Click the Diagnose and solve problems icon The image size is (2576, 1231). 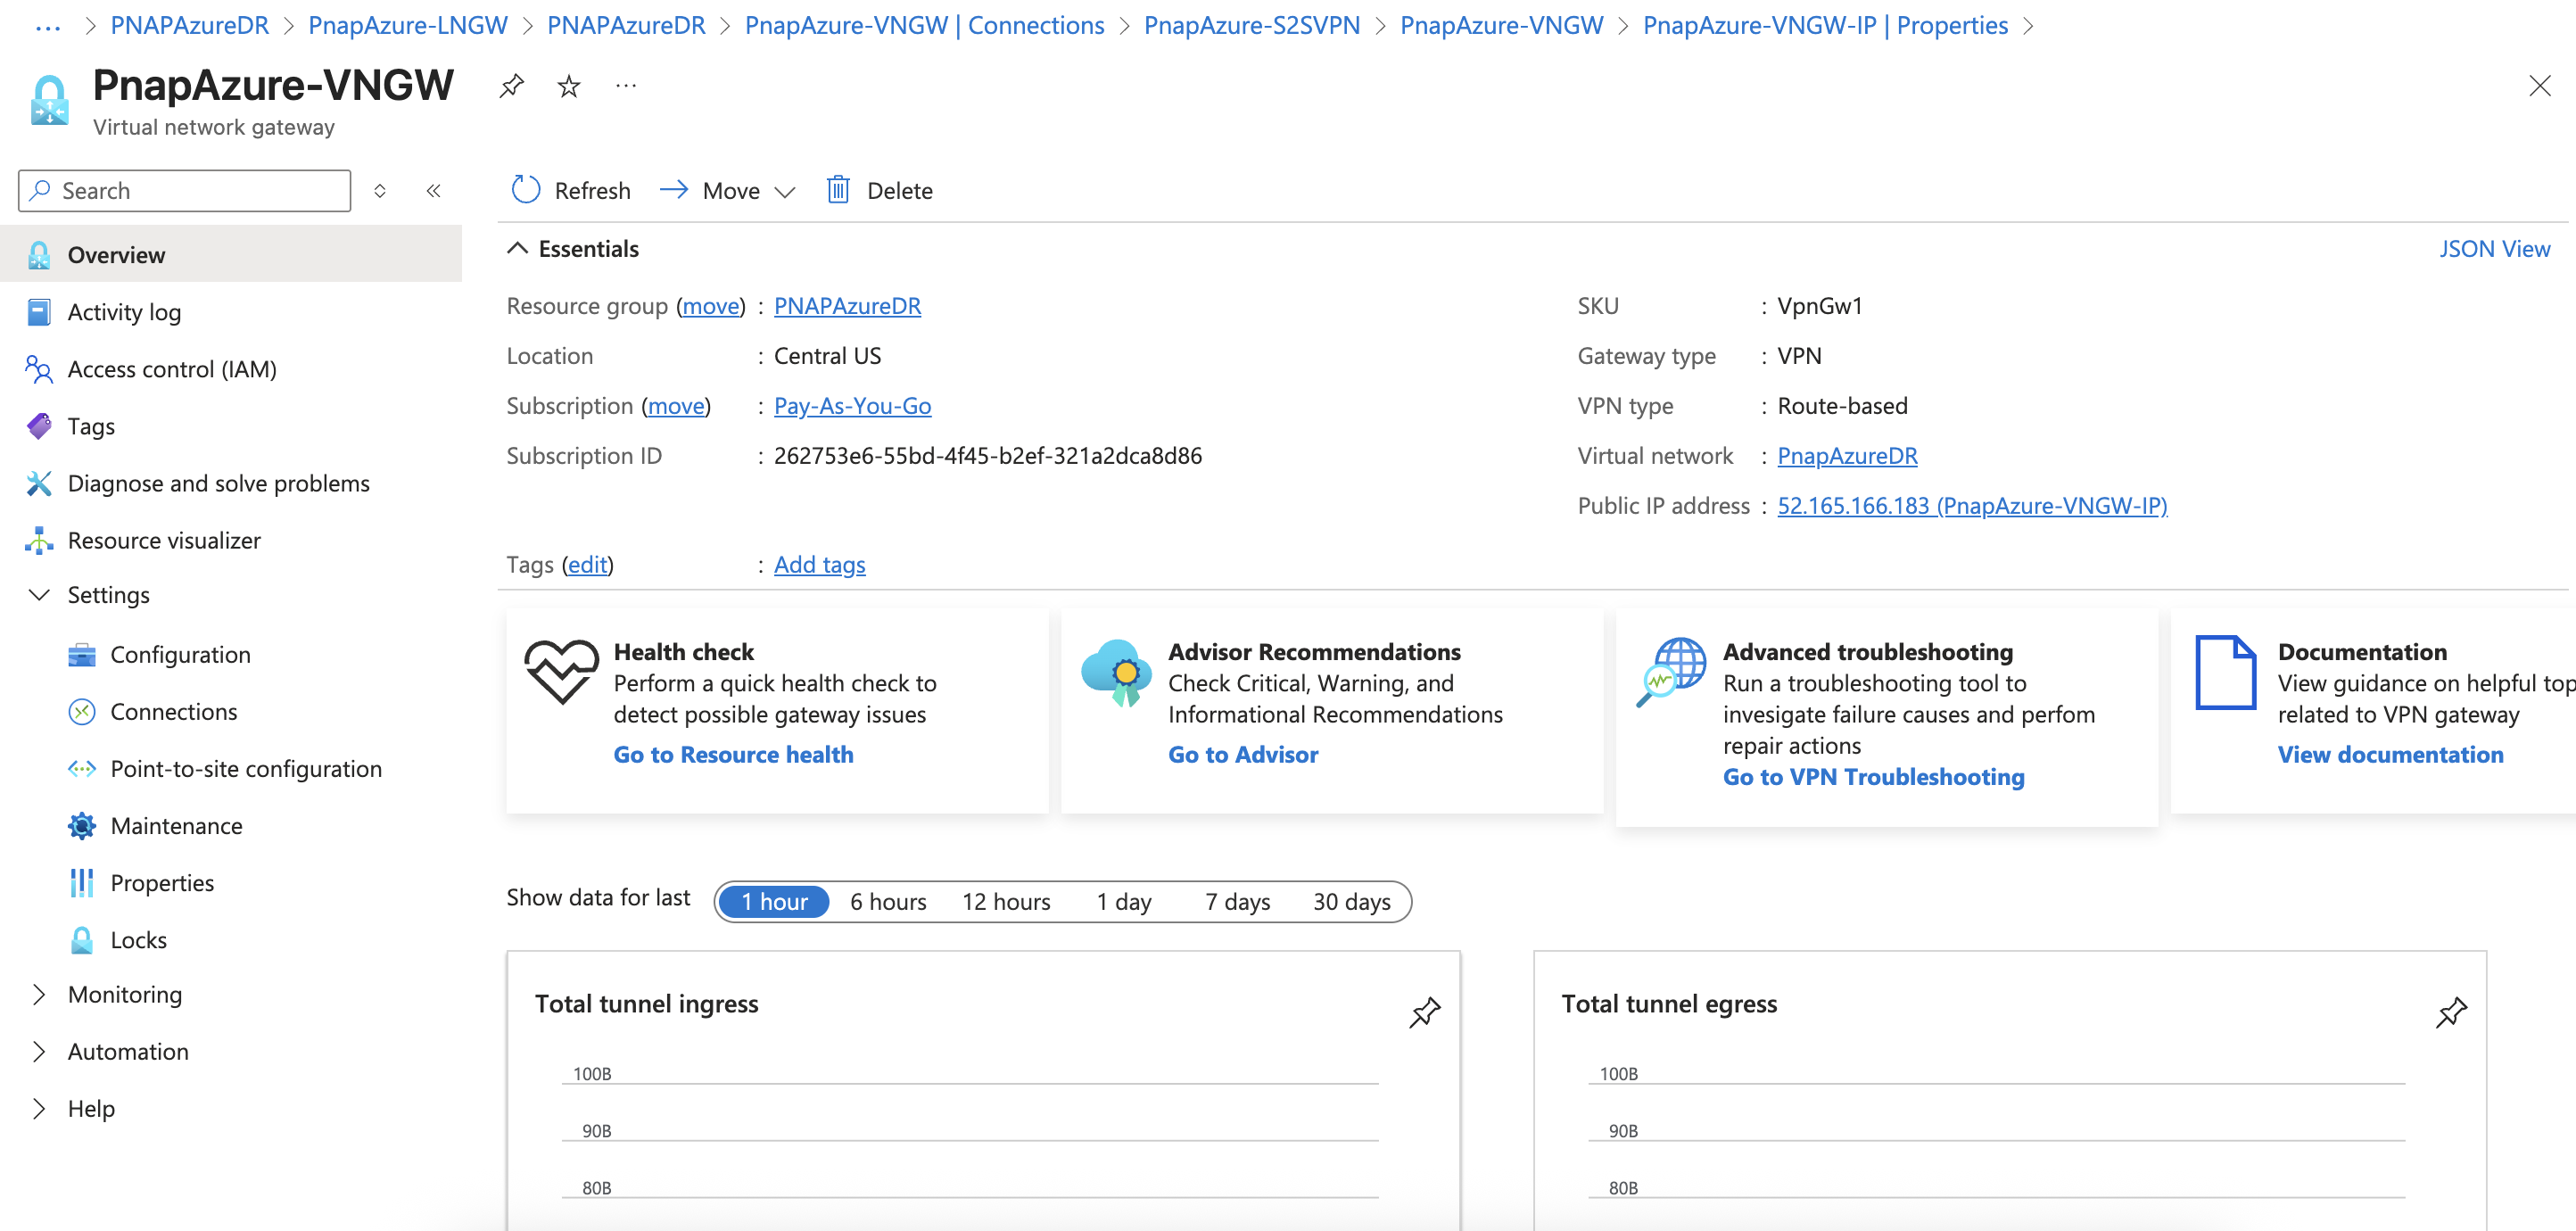[x=39, y=483]
